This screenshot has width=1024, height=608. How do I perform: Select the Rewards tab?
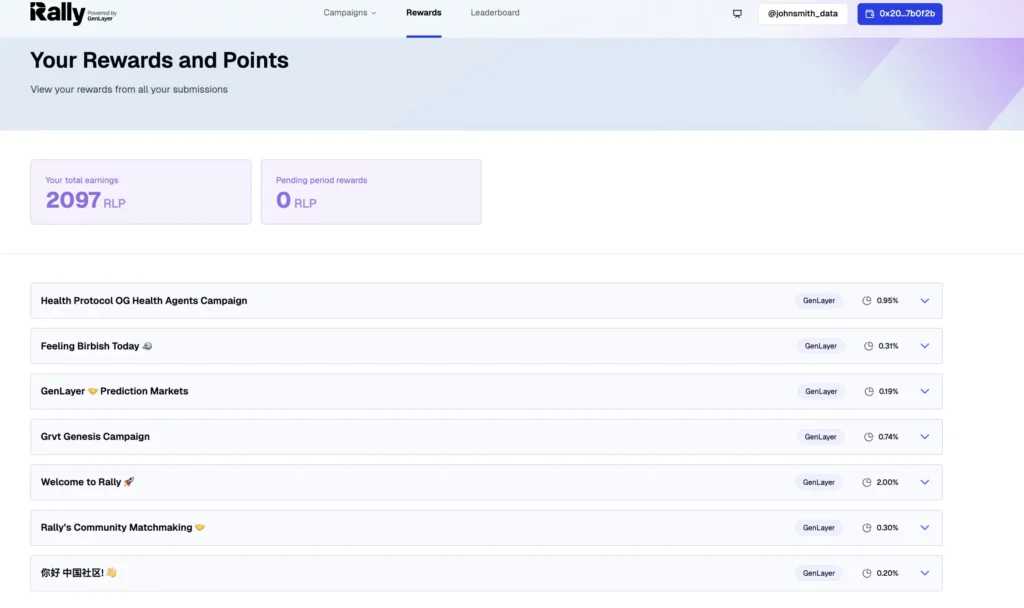[x=423, y=13]
